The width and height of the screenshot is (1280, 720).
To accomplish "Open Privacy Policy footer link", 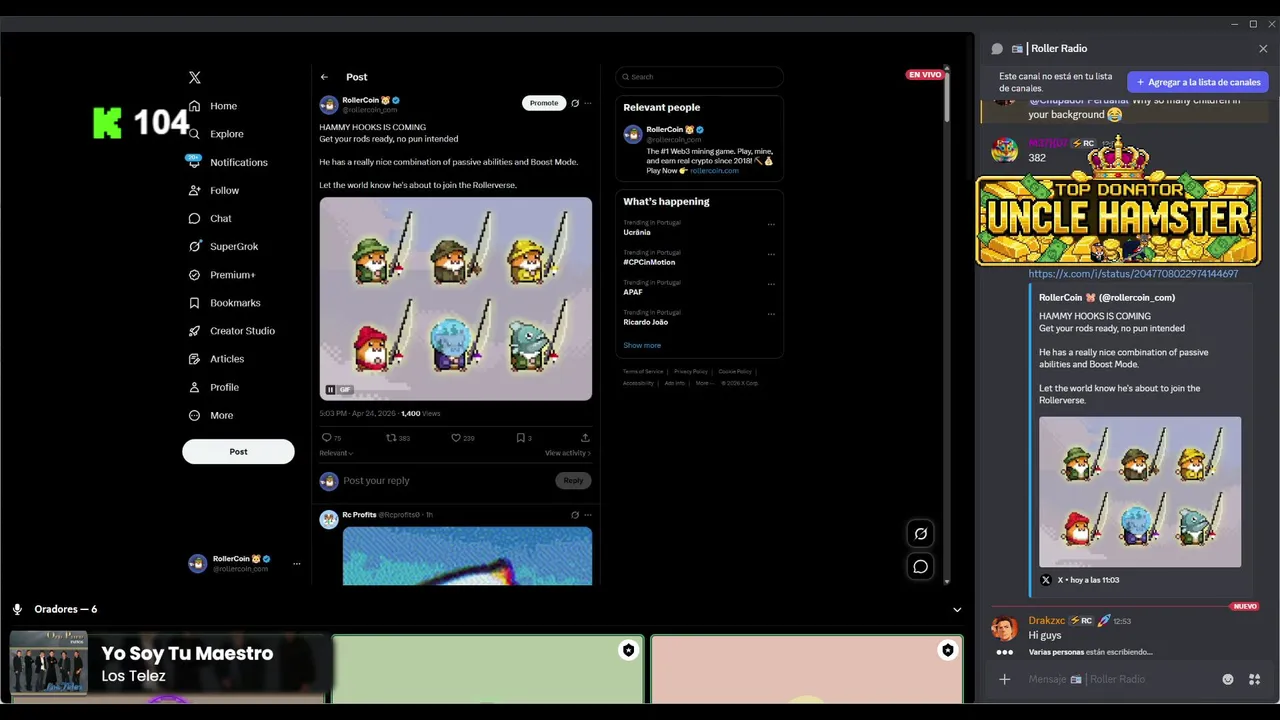I will [x=690, y=372].
